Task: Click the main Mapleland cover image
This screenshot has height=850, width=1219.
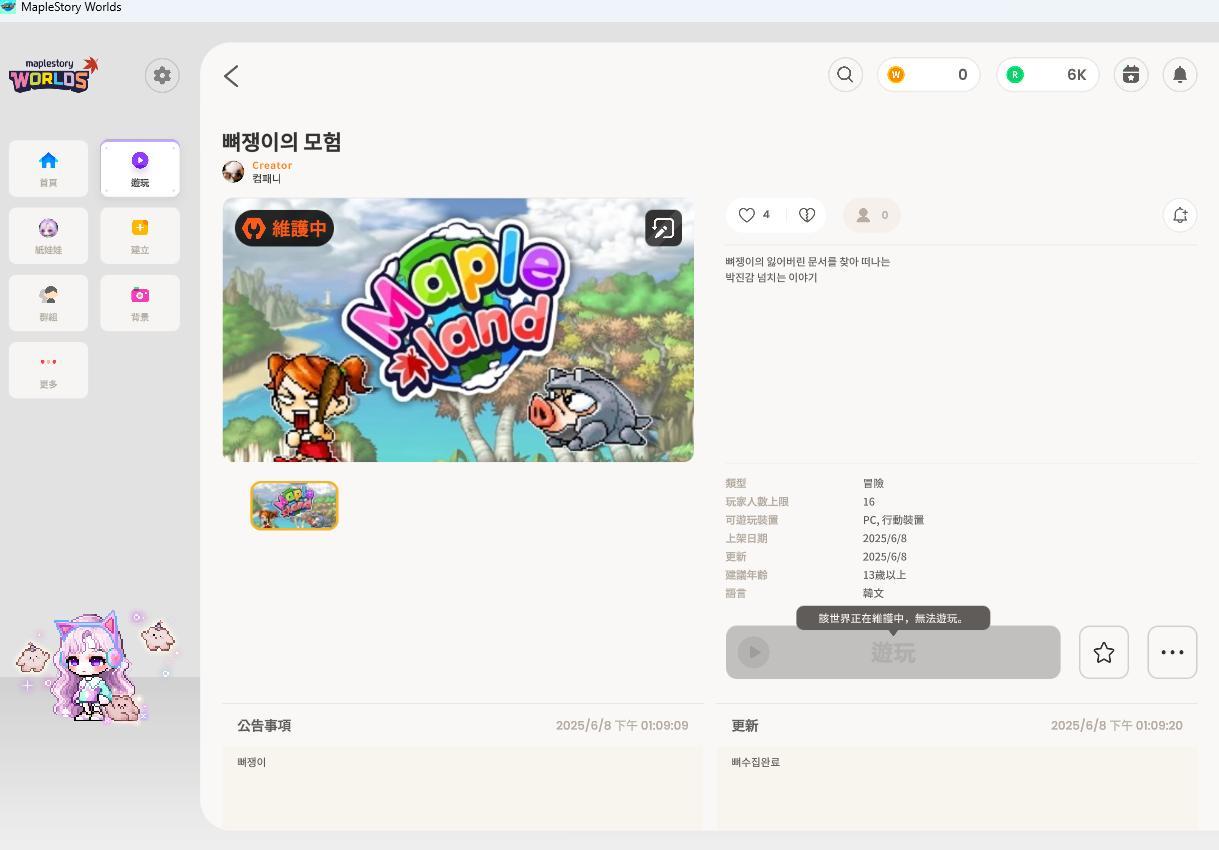Action: pos(458,330)
